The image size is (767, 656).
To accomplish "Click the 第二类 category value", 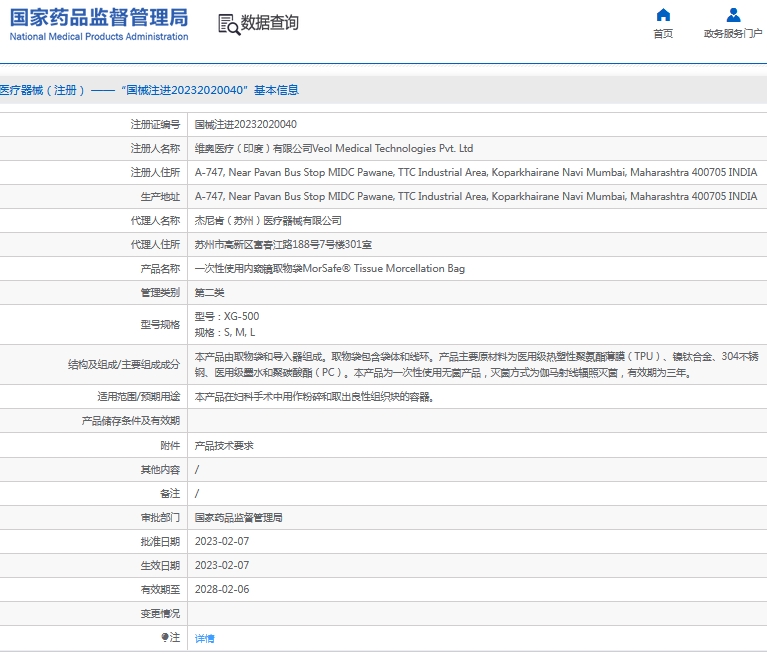I will coord(209,293).
